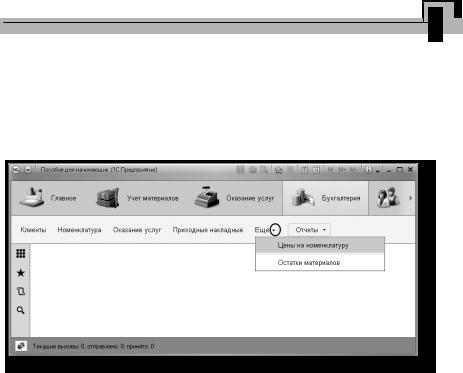The height and width of the screenshot is (373, 463).
Task: Open Favorites star in left sidebar
Action: 21,273
